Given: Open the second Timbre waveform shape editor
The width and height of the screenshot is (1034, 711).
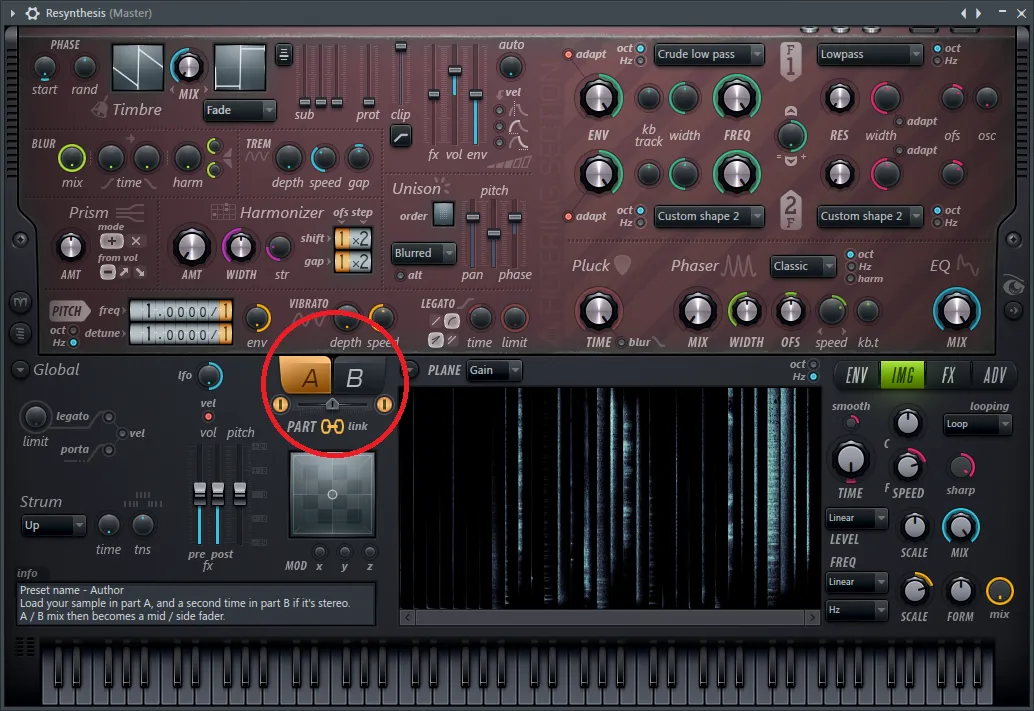Looking at the screenshot, I should pos(240,67).
